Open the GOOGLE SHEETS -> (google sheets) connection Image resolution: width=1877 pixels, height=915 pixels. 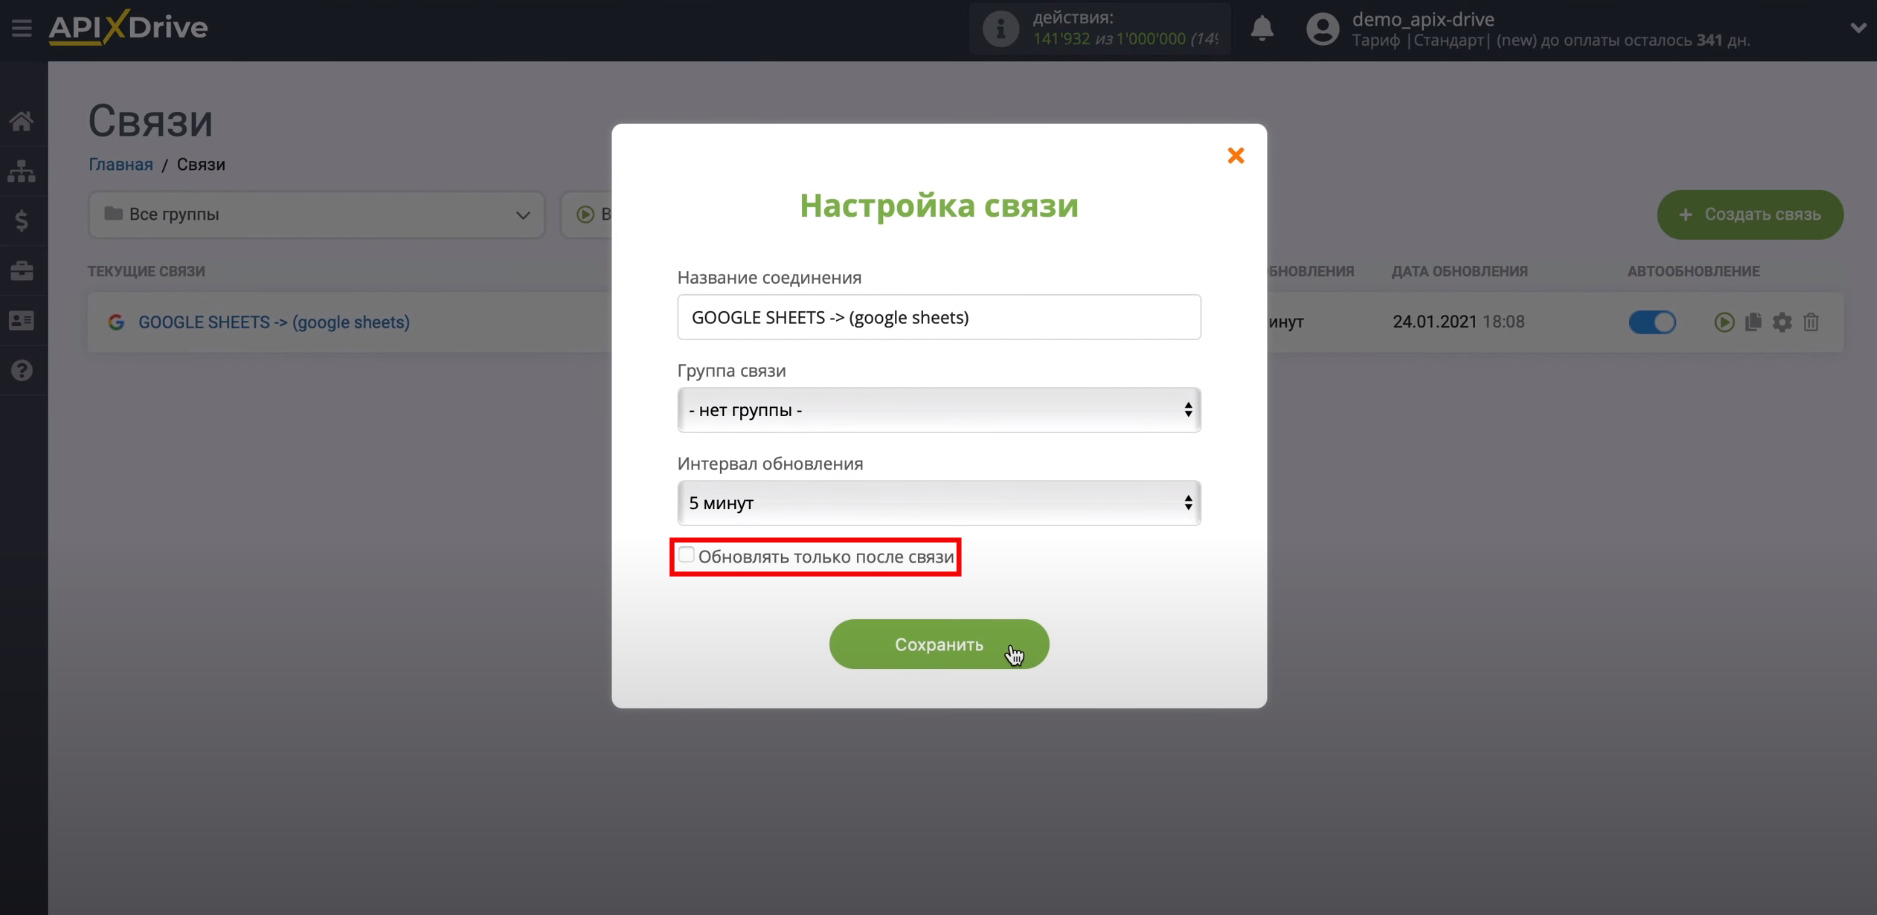coord(274,322)
